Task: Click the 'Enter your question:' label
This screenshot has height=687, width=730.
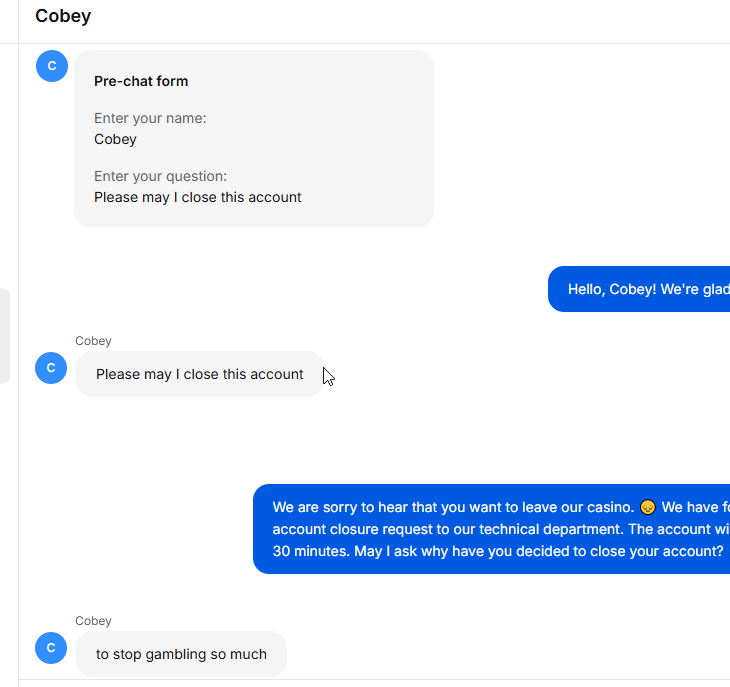Action: click(160, 176)
